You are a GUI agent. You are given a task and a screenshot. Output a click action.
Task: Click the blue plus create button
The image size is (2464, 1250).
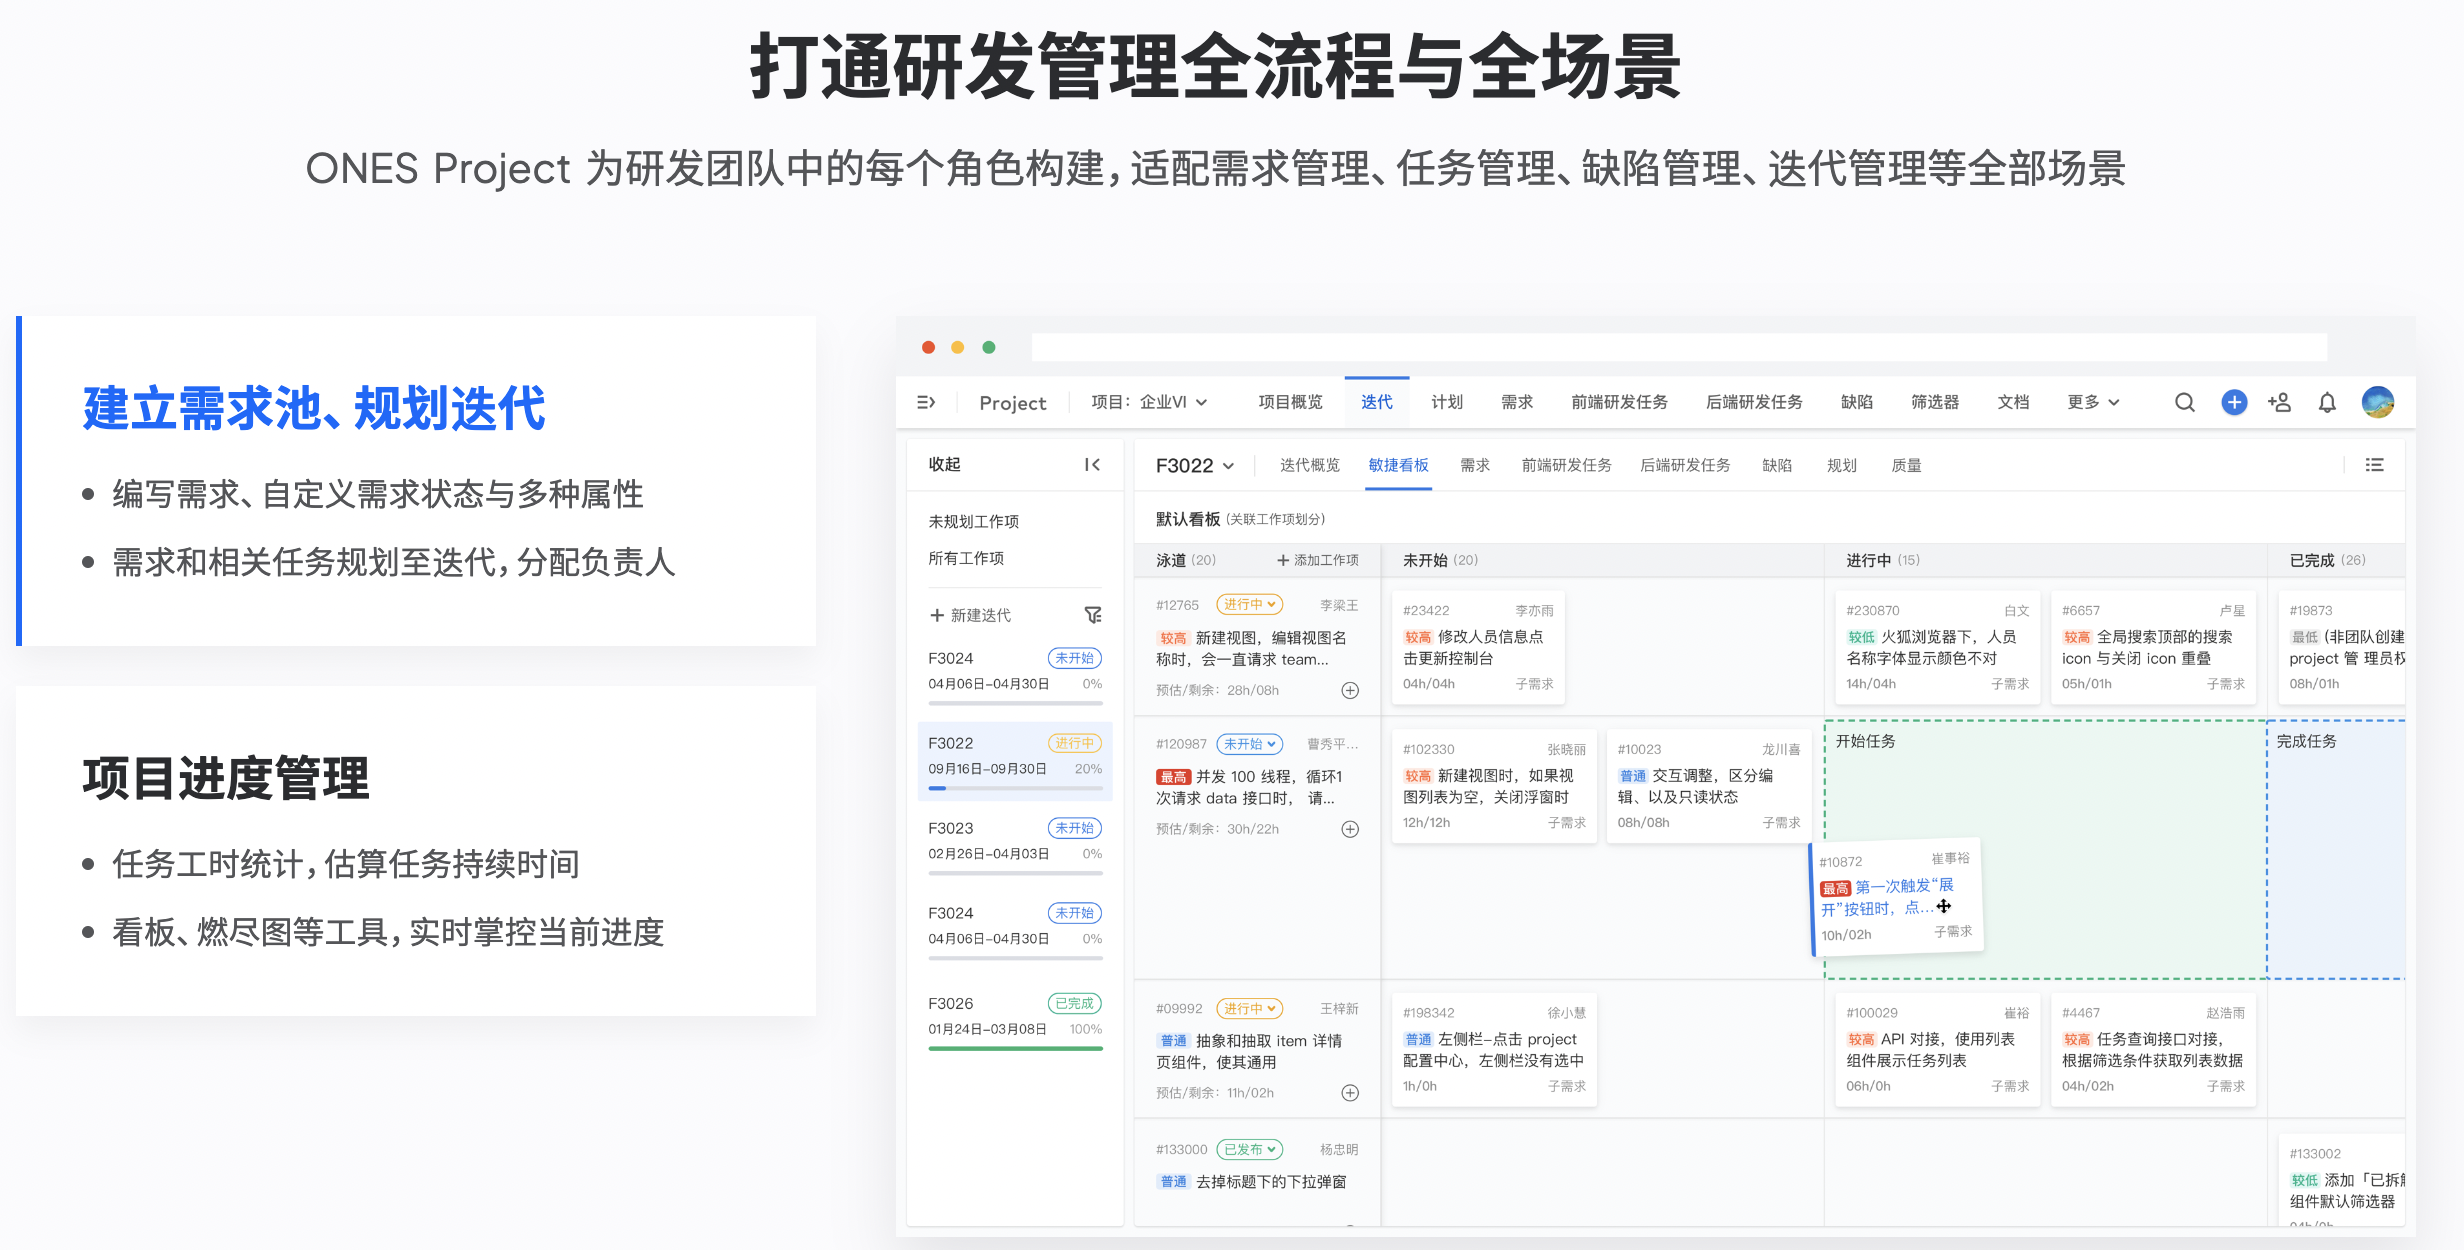point(2234,402)
